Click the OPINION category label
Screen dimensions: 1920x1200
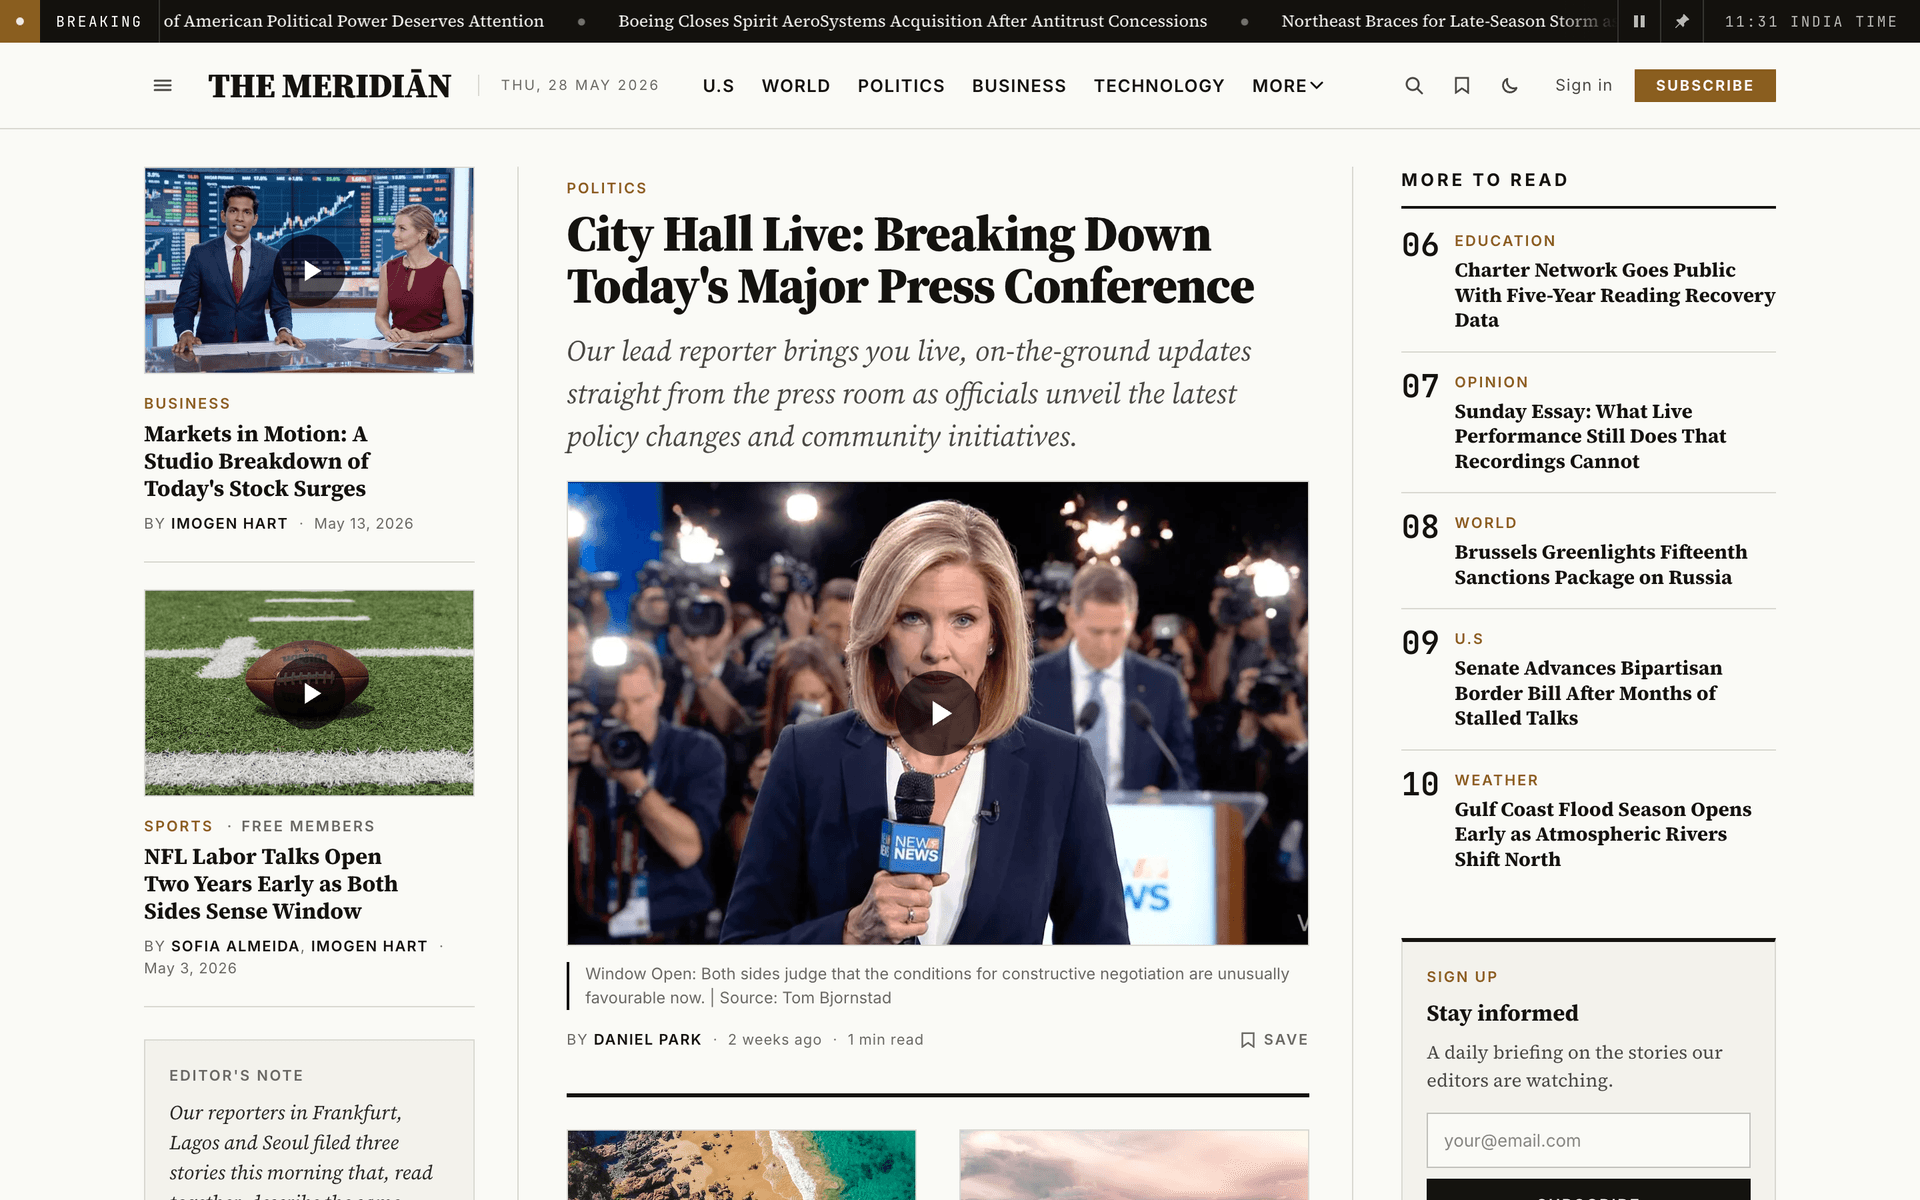[x=1491, y=382]
